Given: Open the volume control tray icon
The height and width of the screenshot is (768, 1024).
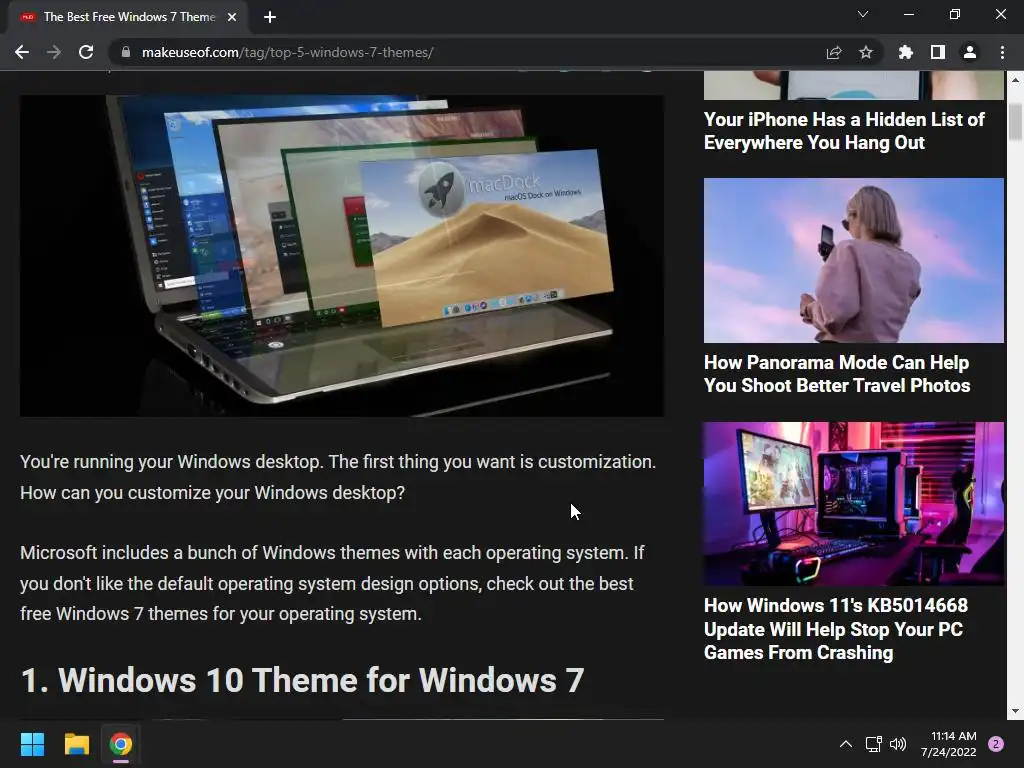Looking at the screenshot, I should click(x=899, y=744).
